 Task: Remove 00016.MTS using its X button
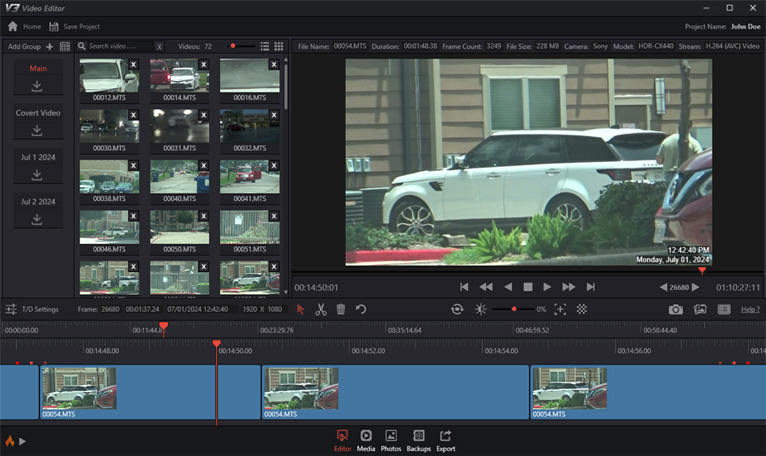point(274,65)
